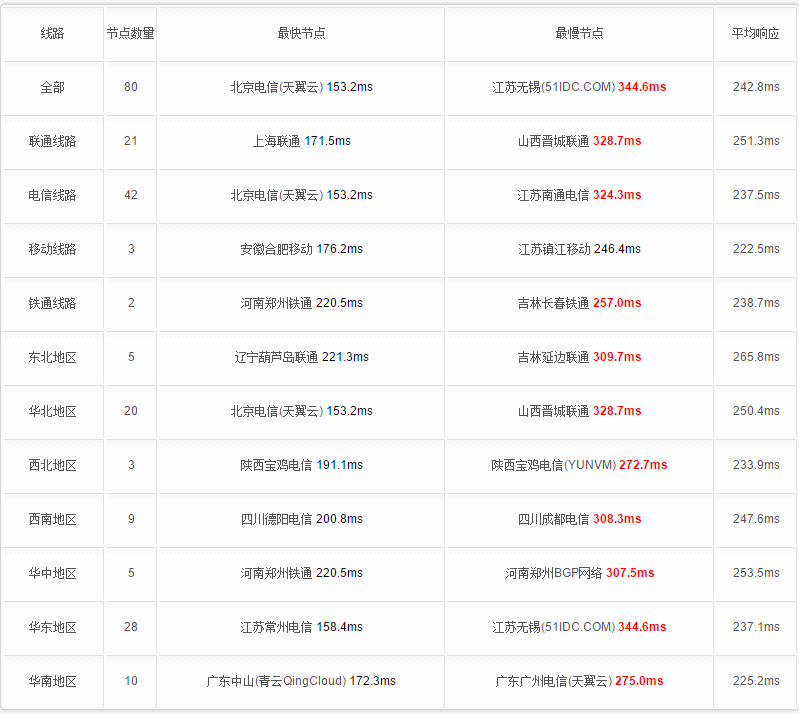This screenshot has height=714, width=799.
Task: Select the 全部 row label
Action: [x=52, y=87]
